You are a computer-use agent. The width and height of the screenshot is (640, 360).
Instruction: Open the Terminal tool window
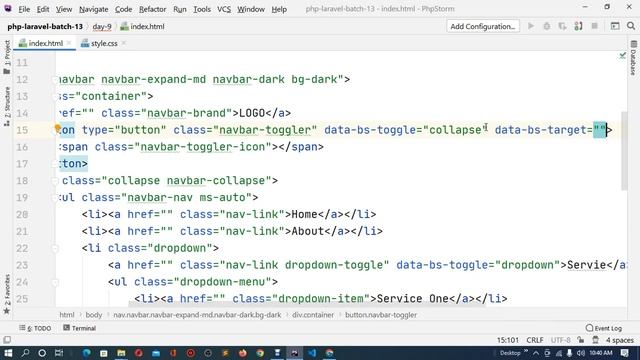pos(80,328)
